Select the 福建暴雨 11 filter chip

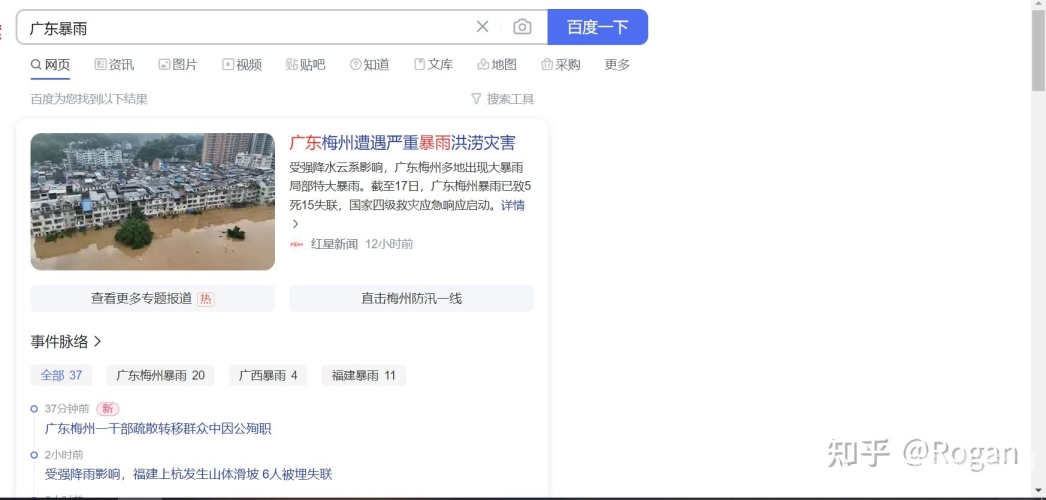coord(364,375)
